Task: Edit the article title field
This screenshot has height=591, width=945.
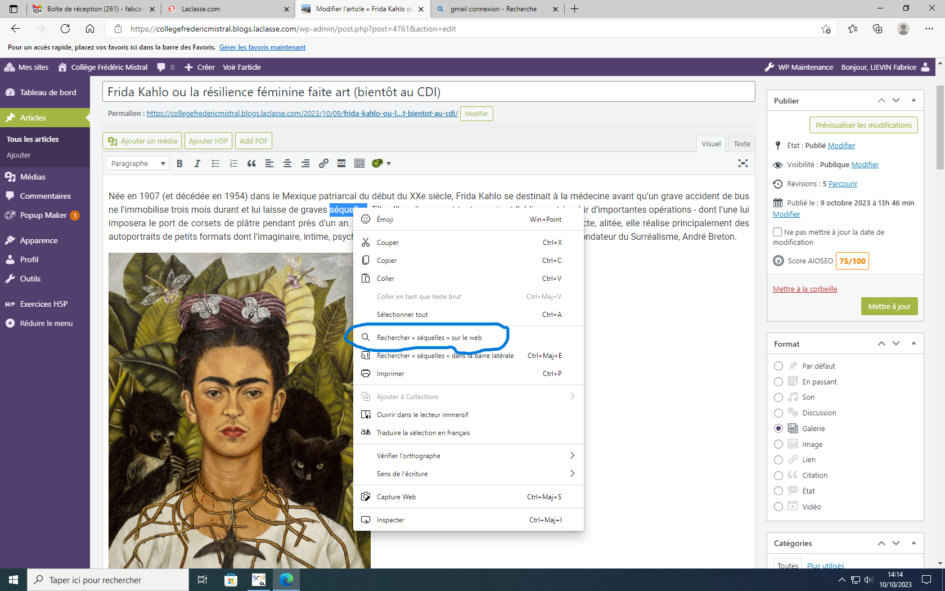Action: coord(429,92)
